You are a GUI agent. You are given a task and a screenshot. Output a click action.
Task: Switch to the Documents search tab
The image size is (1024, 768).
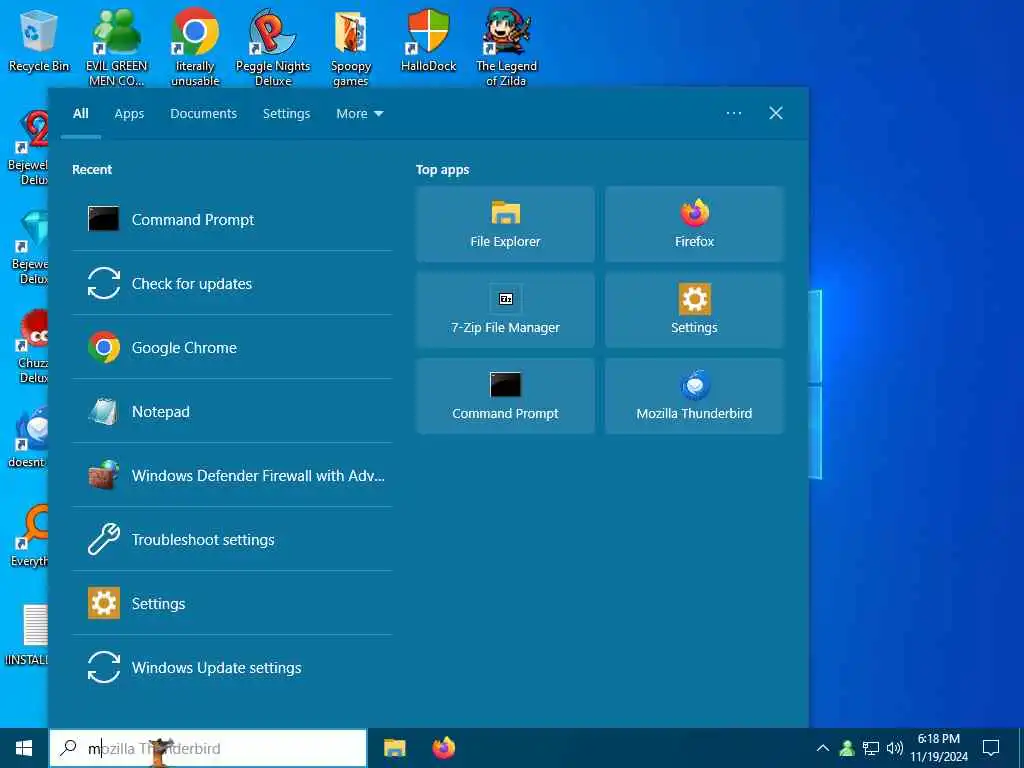coord(204,114)
